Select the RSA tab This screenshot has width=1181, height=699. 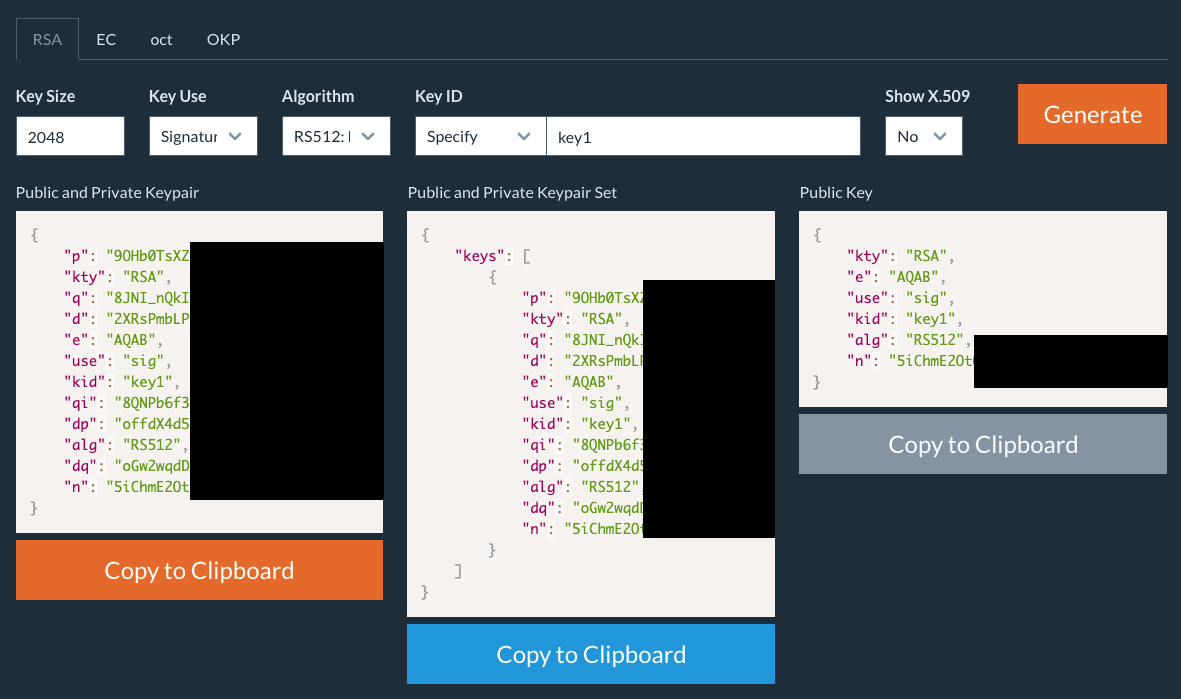(x=46, y=39)
